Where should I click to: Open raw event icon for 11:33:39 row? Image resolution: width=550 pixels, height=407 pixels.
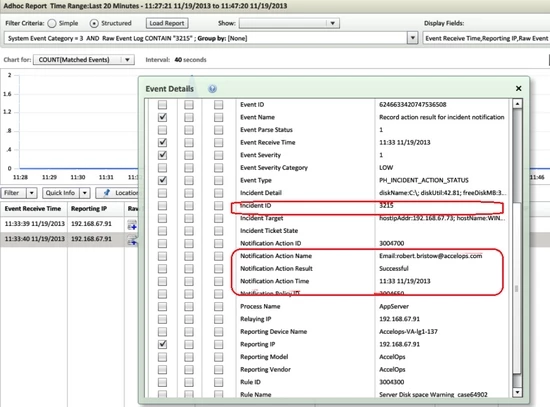132,225
